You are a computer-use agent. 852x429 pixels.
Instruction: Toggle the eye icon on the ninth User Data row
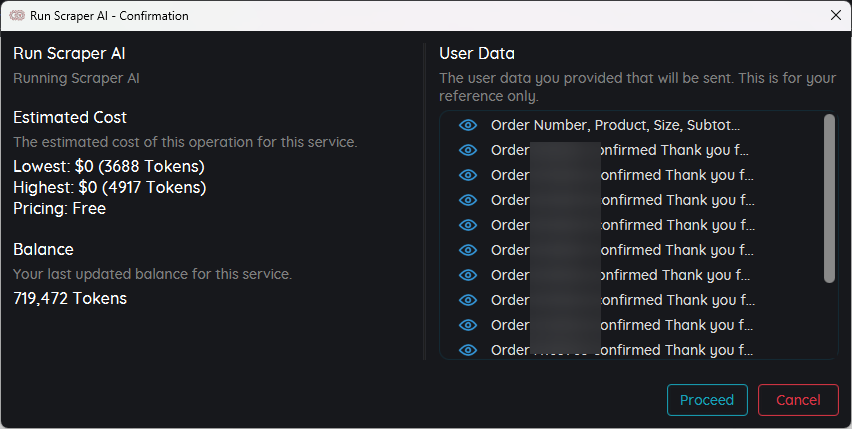(x=467, y=325)
